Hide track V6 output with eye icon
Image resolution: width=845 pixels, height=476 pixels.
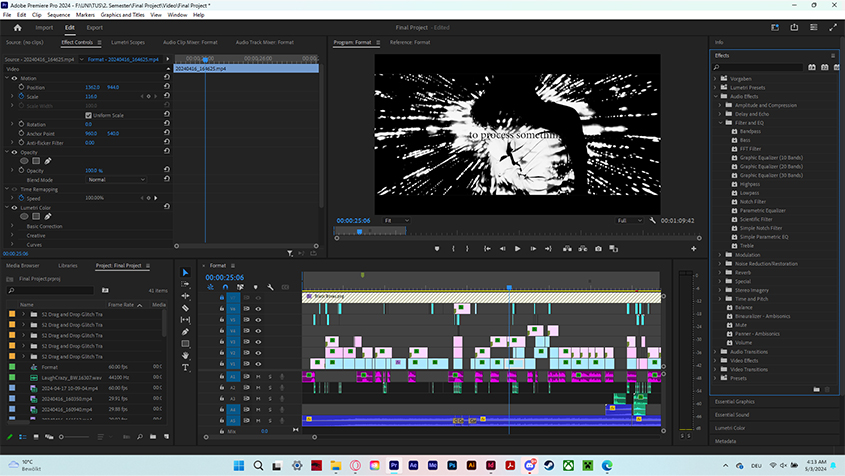click(x=258, y=309)
